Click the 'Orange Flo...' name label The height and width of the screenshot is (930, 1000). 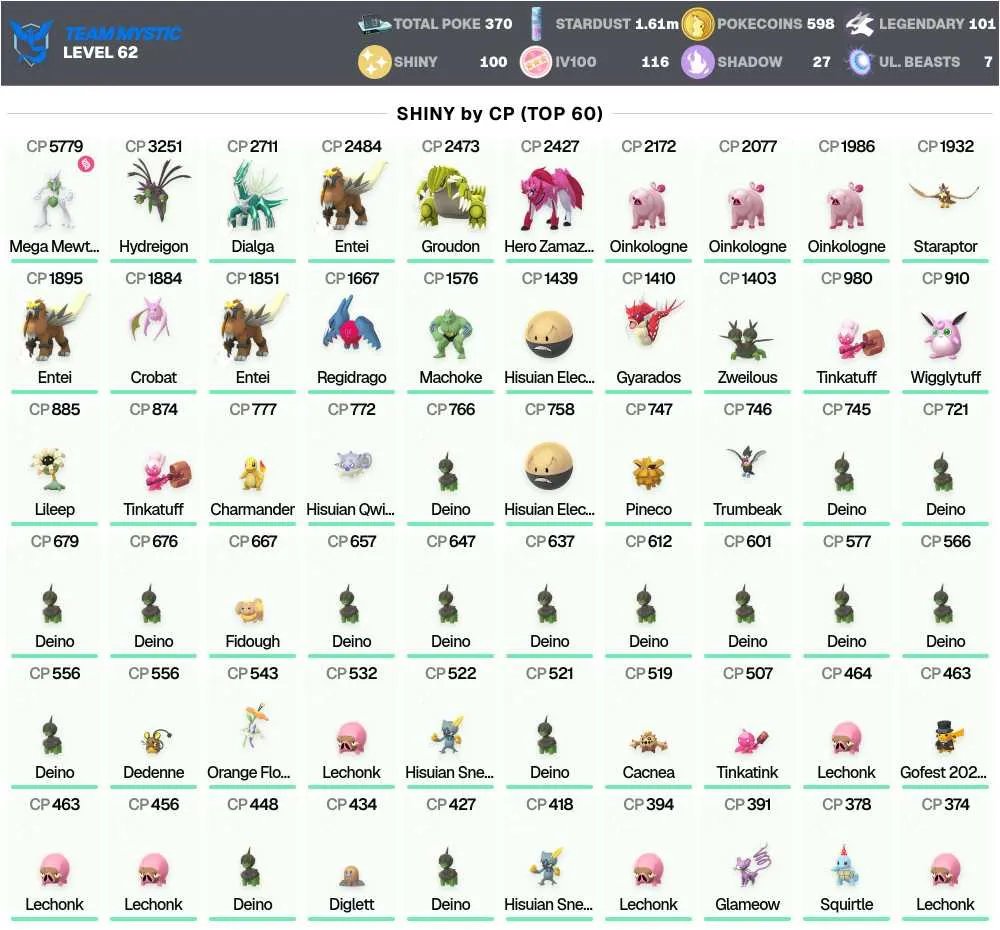[249, 772]
